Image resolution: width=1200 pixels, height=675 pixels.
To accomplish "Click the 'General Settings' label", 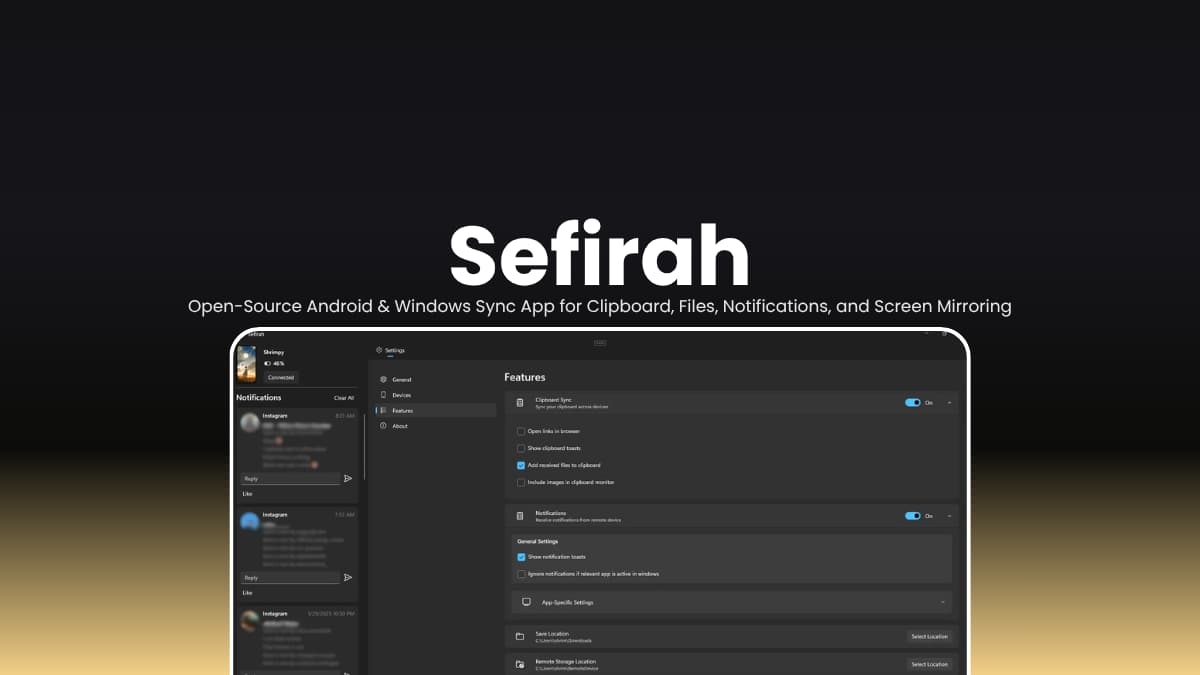I will [537, 541].
